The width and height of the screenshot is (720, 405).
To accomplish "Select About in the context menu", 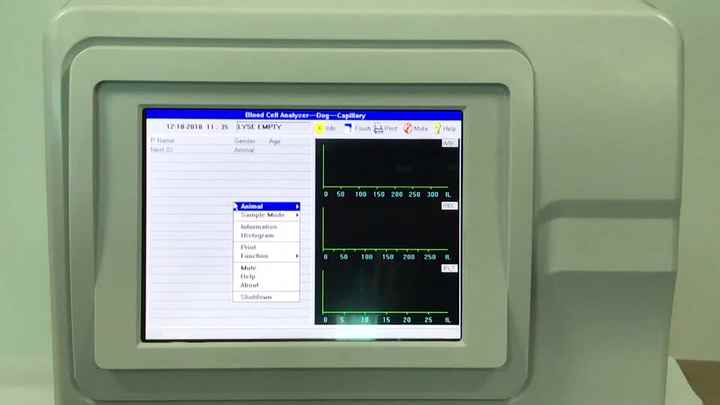I will coord(266,285).
